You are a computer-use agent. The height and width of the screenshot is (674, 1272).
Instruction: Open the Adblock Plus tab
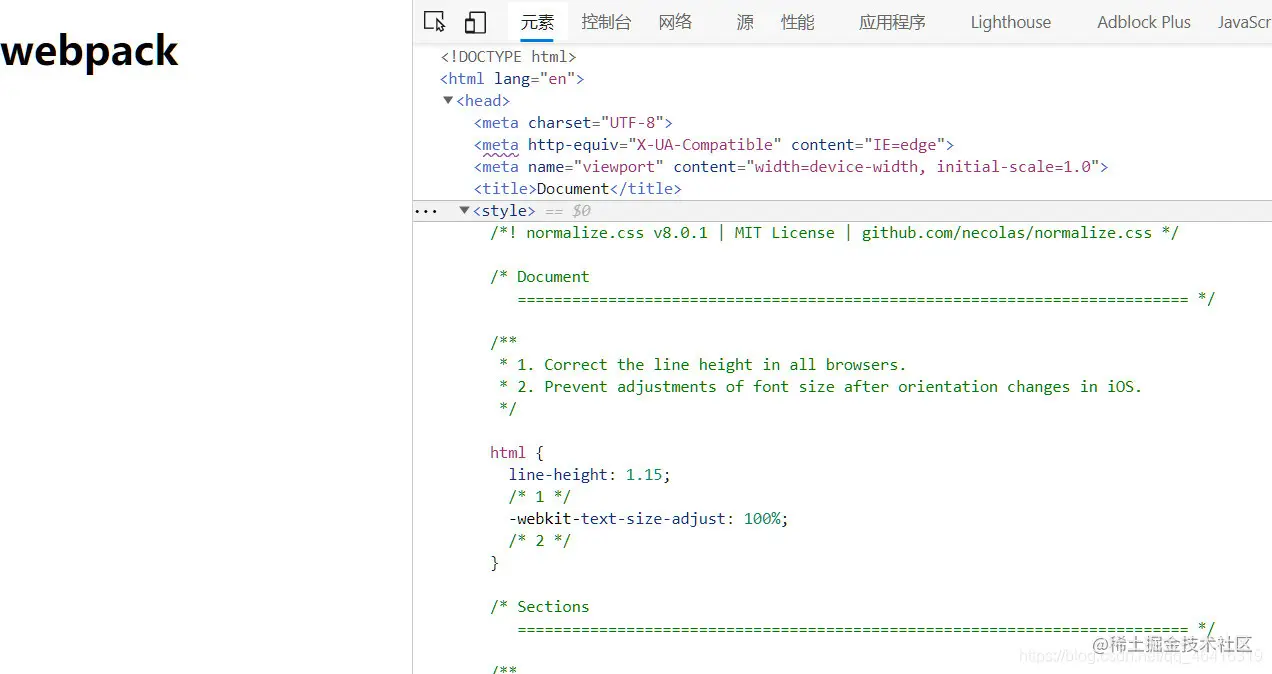click(1144, 22)
